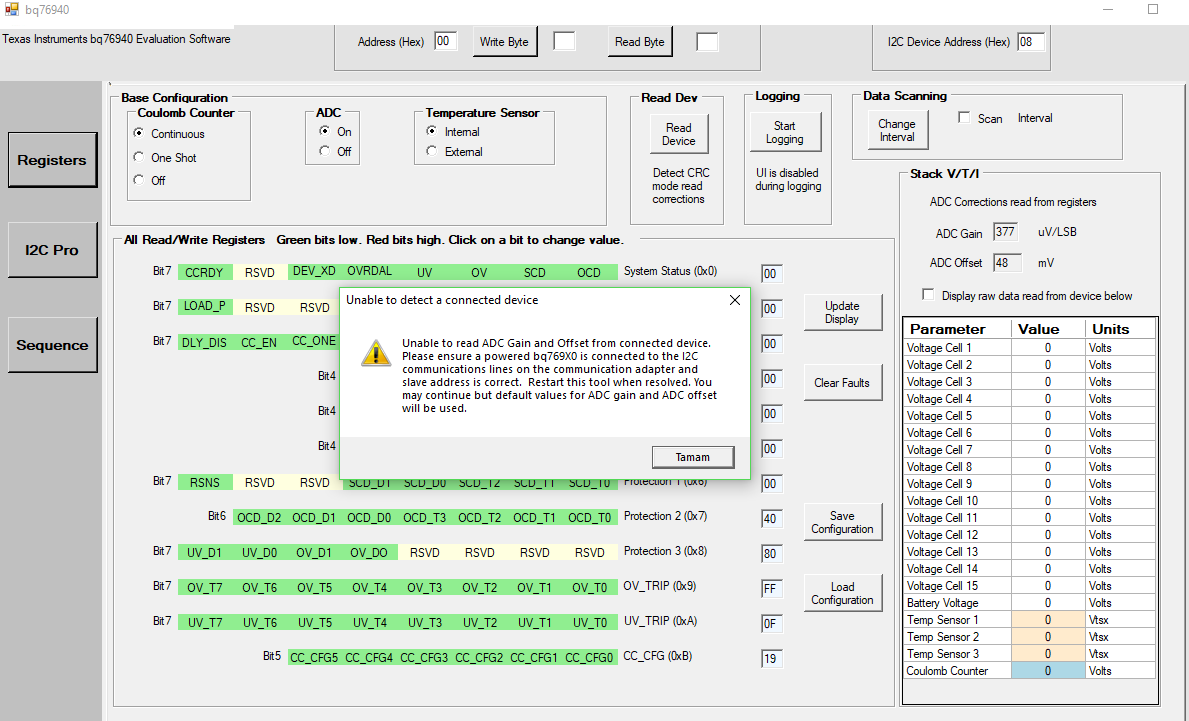The image size is (1189, 721).
Task: Focus the Address (Hex) input field
Action: 445,42
